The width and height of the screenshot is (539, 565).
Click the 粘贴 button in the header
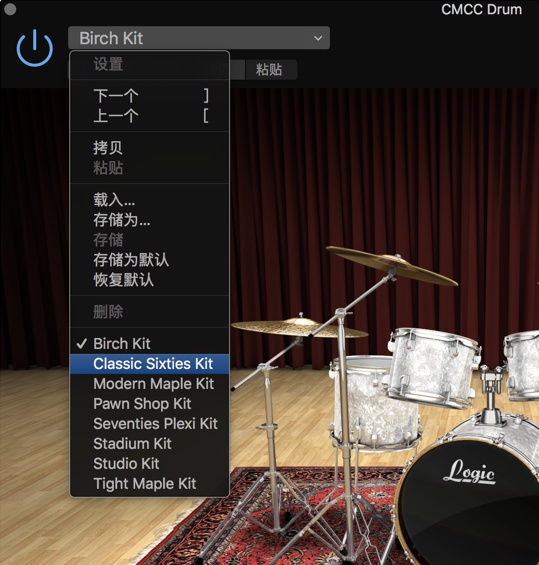coord(271,70)
